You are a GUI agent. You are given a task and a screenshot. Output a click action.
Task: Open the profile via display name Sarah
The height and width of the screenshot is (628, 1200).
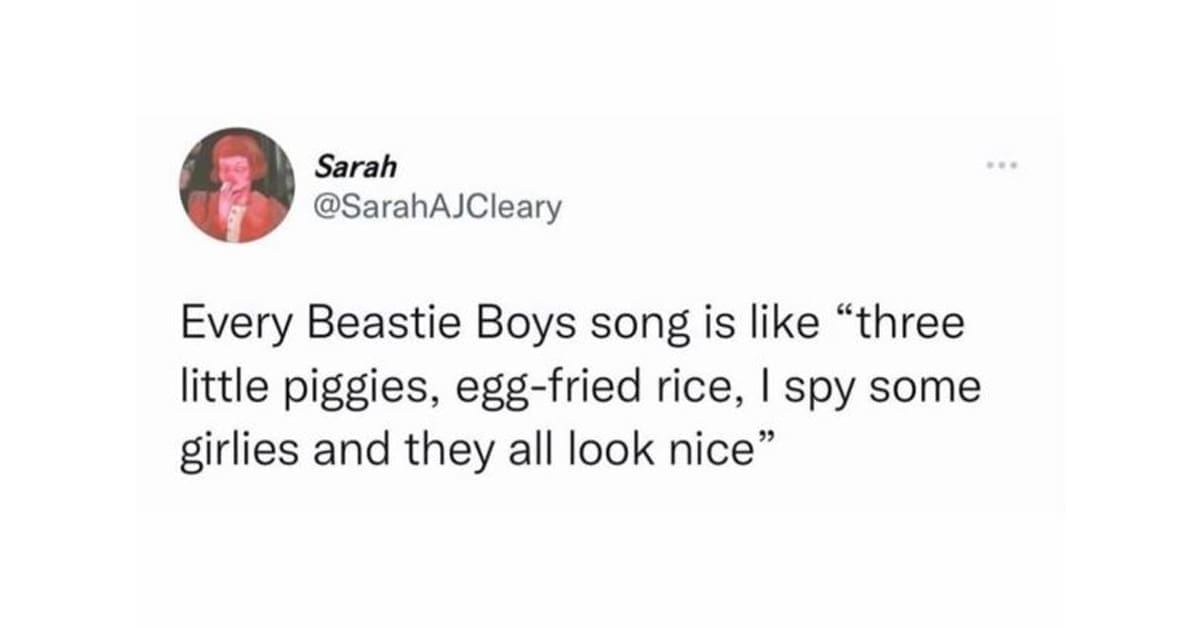[342, 162]
